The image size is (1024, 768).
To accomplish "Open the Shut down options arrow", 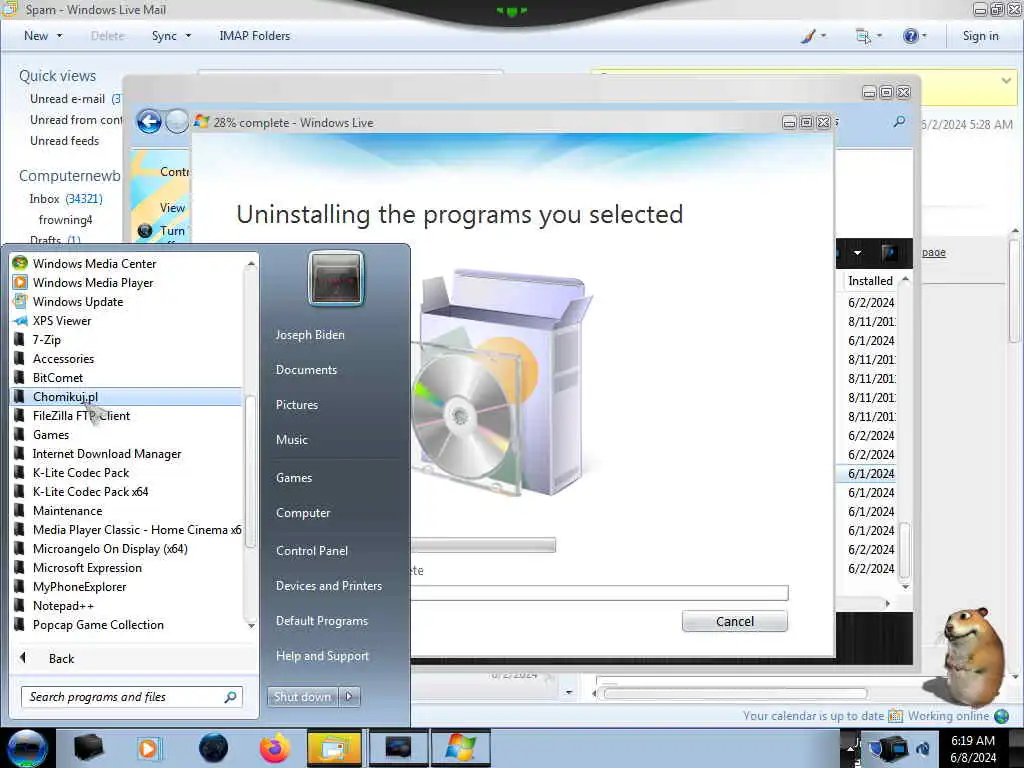I will tap(349, 697).
